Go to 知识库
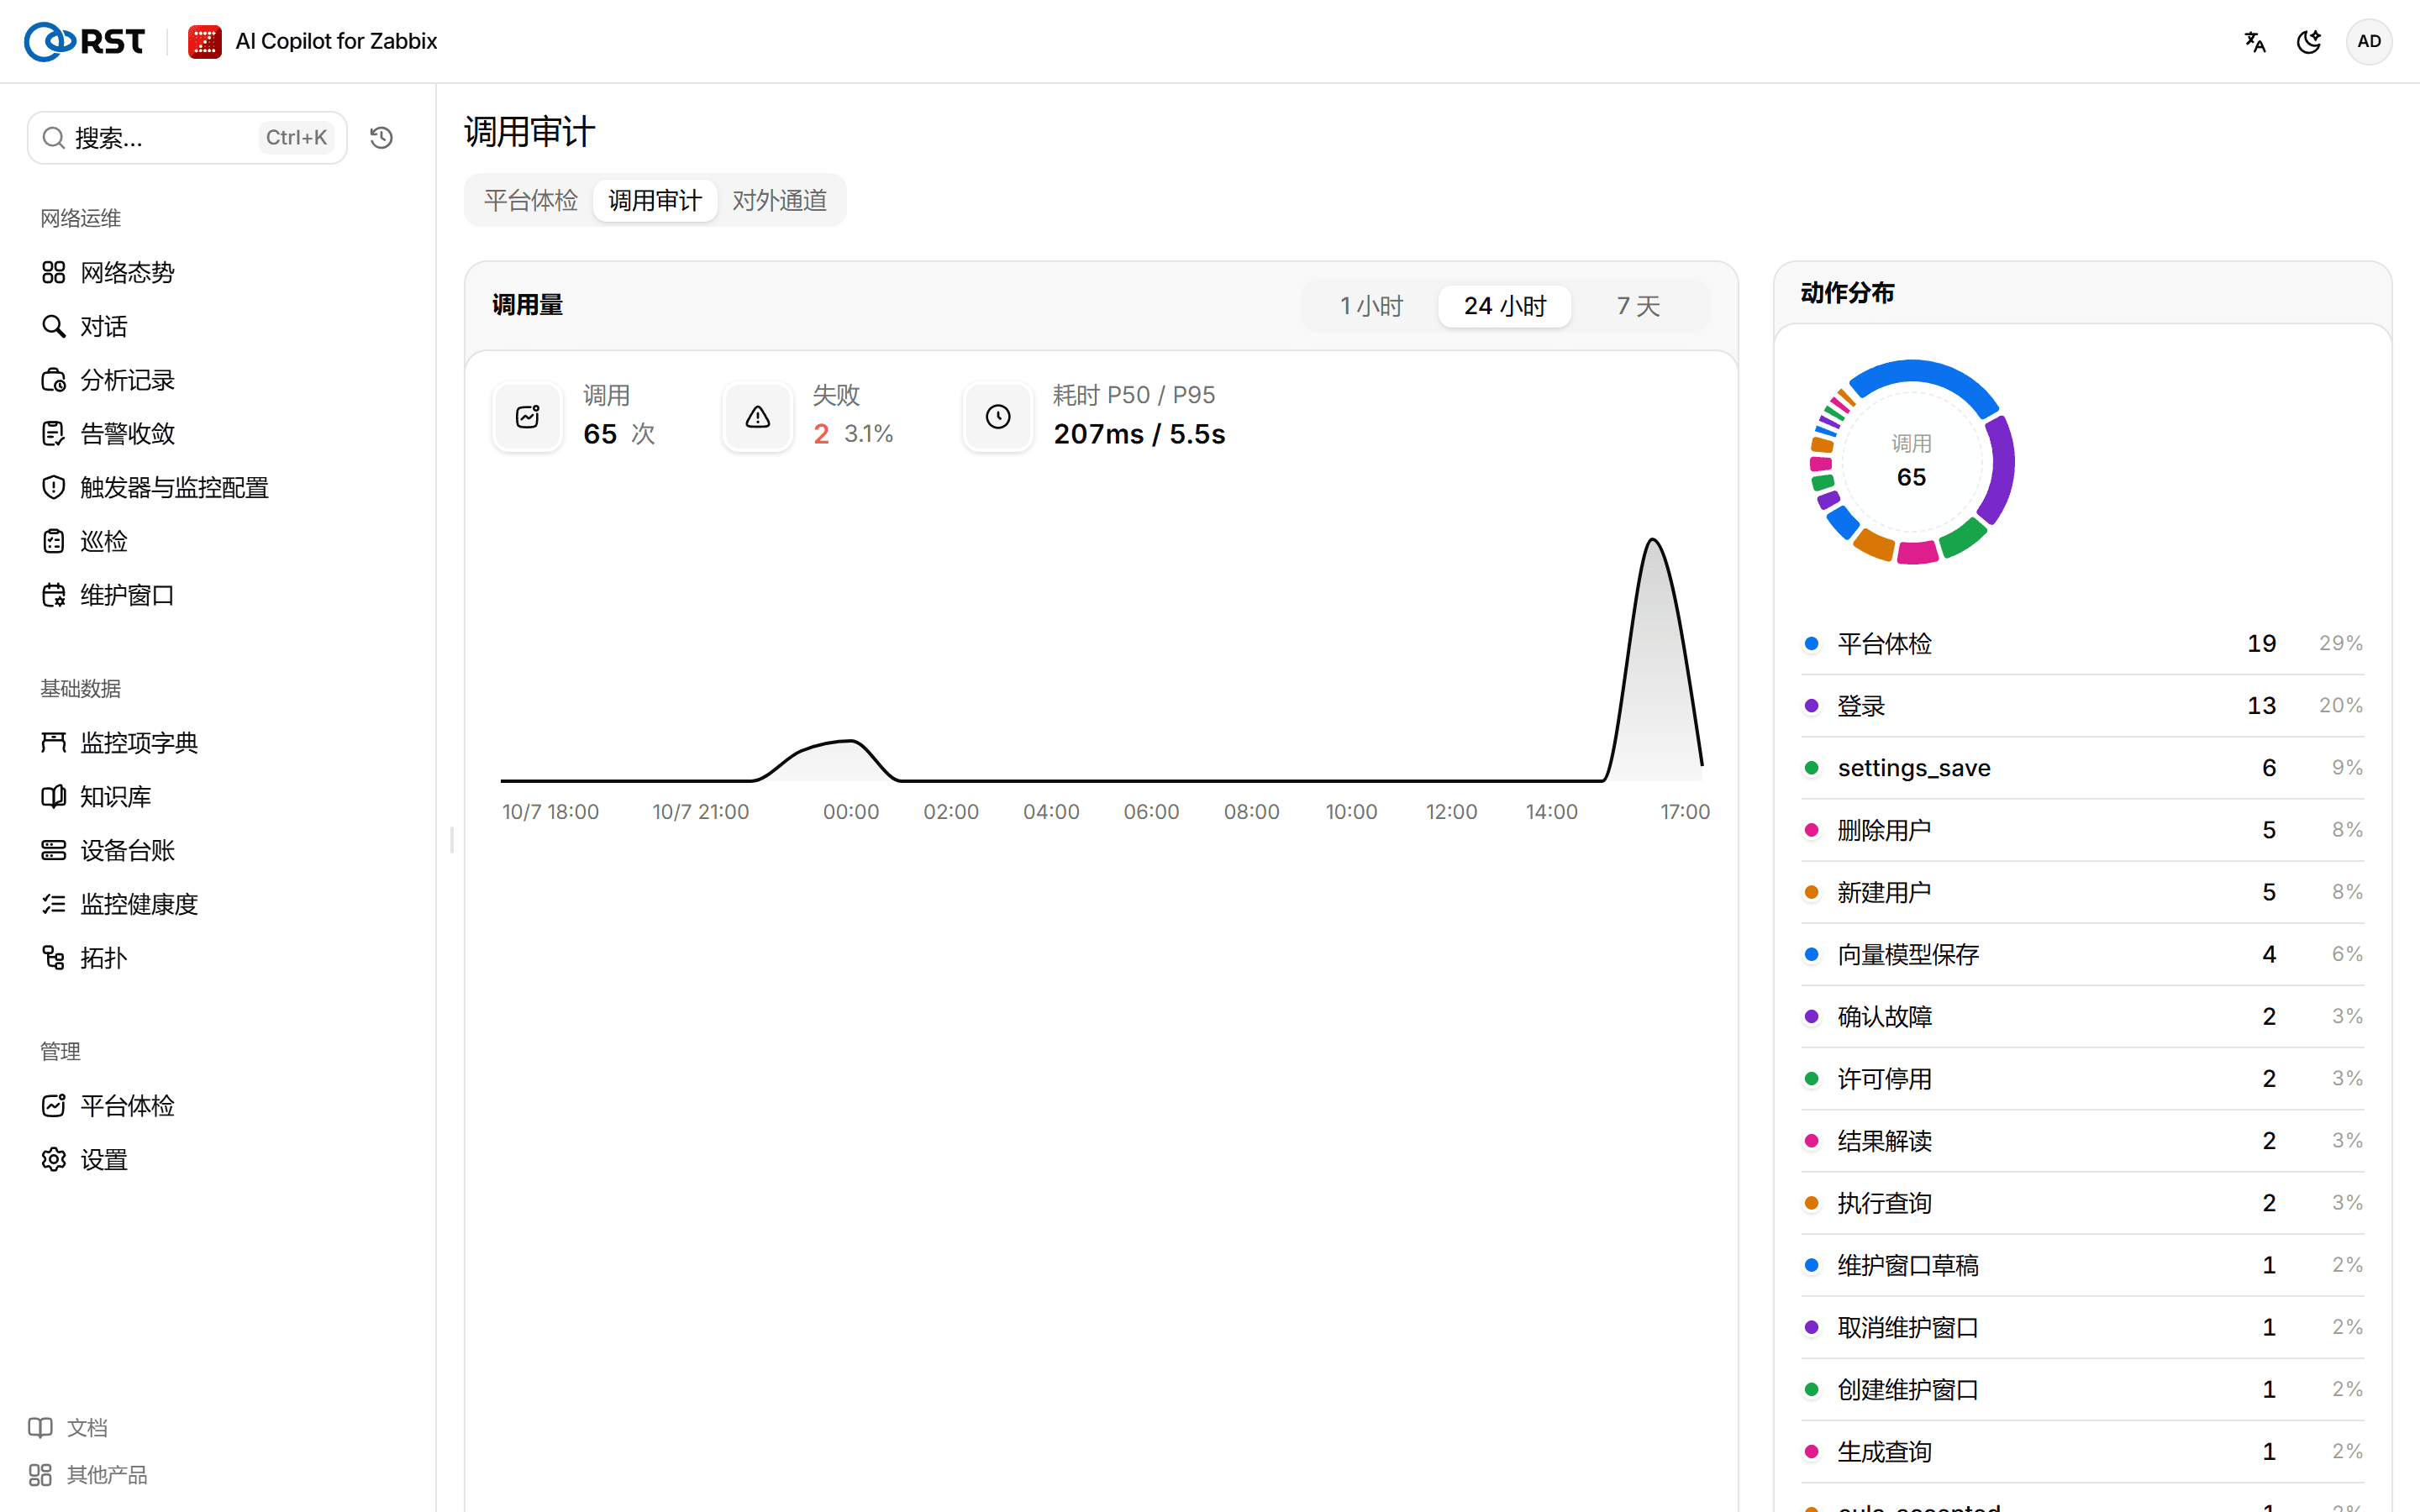The width and height of the screenshot is (2420, 1512). 115,796
